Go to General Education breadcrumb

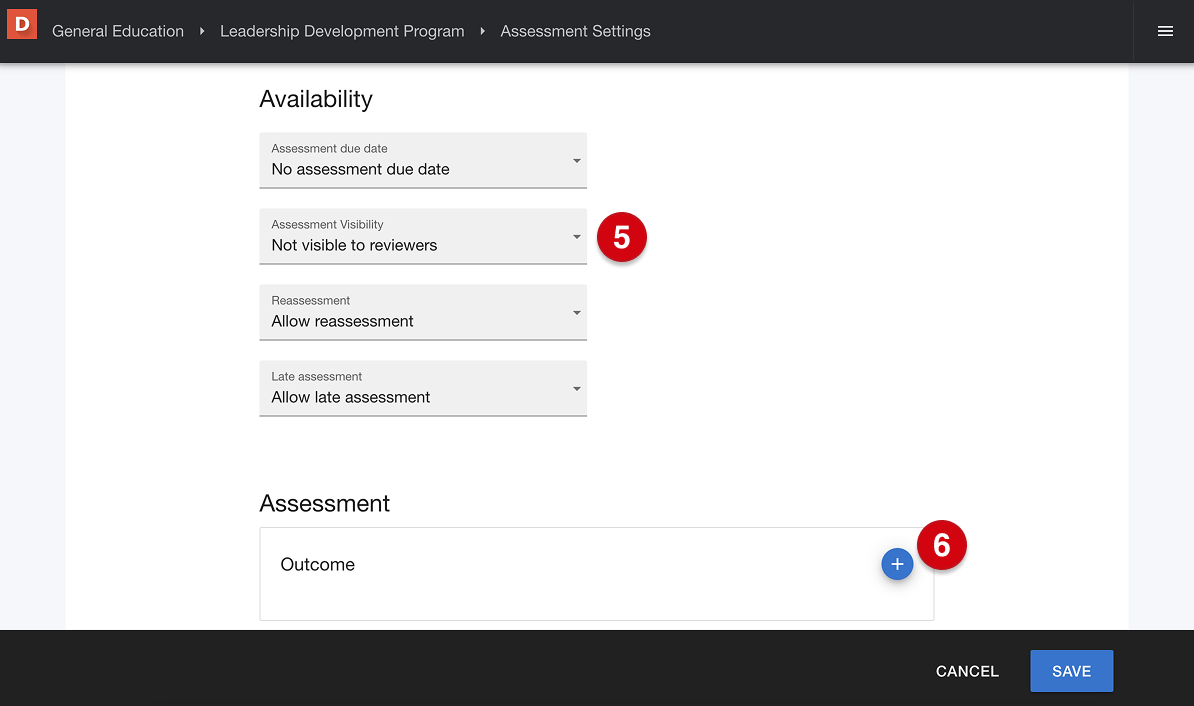(118, 31)
